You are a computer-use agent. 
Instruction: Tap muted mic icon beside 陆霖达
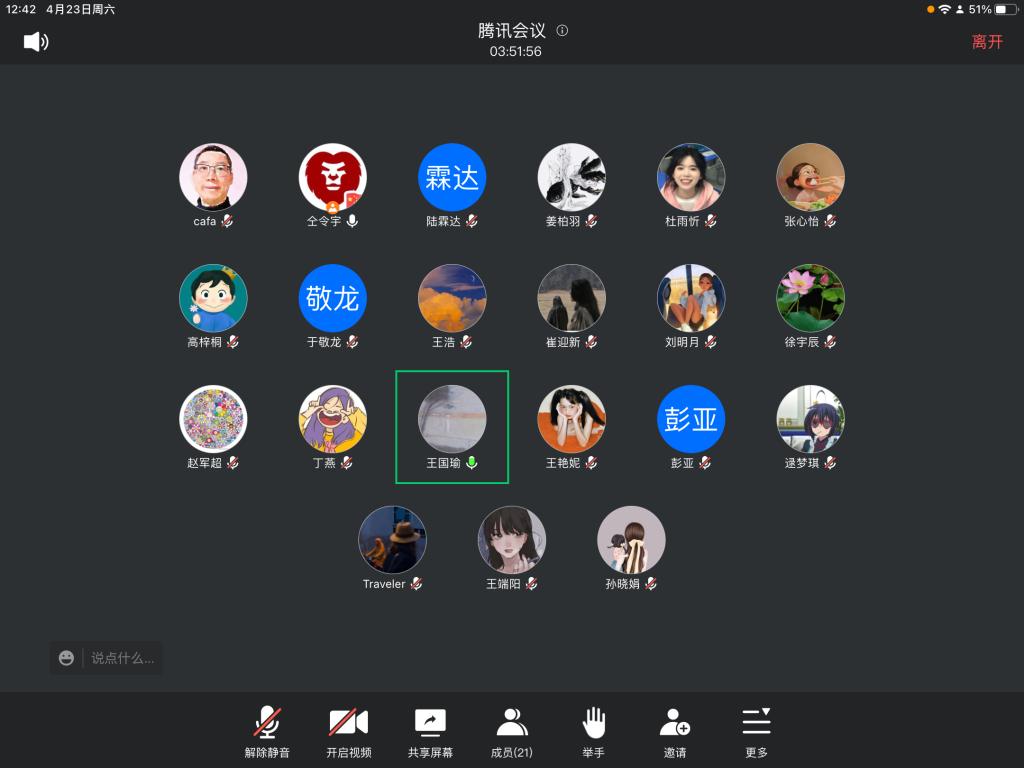point(472,221)
